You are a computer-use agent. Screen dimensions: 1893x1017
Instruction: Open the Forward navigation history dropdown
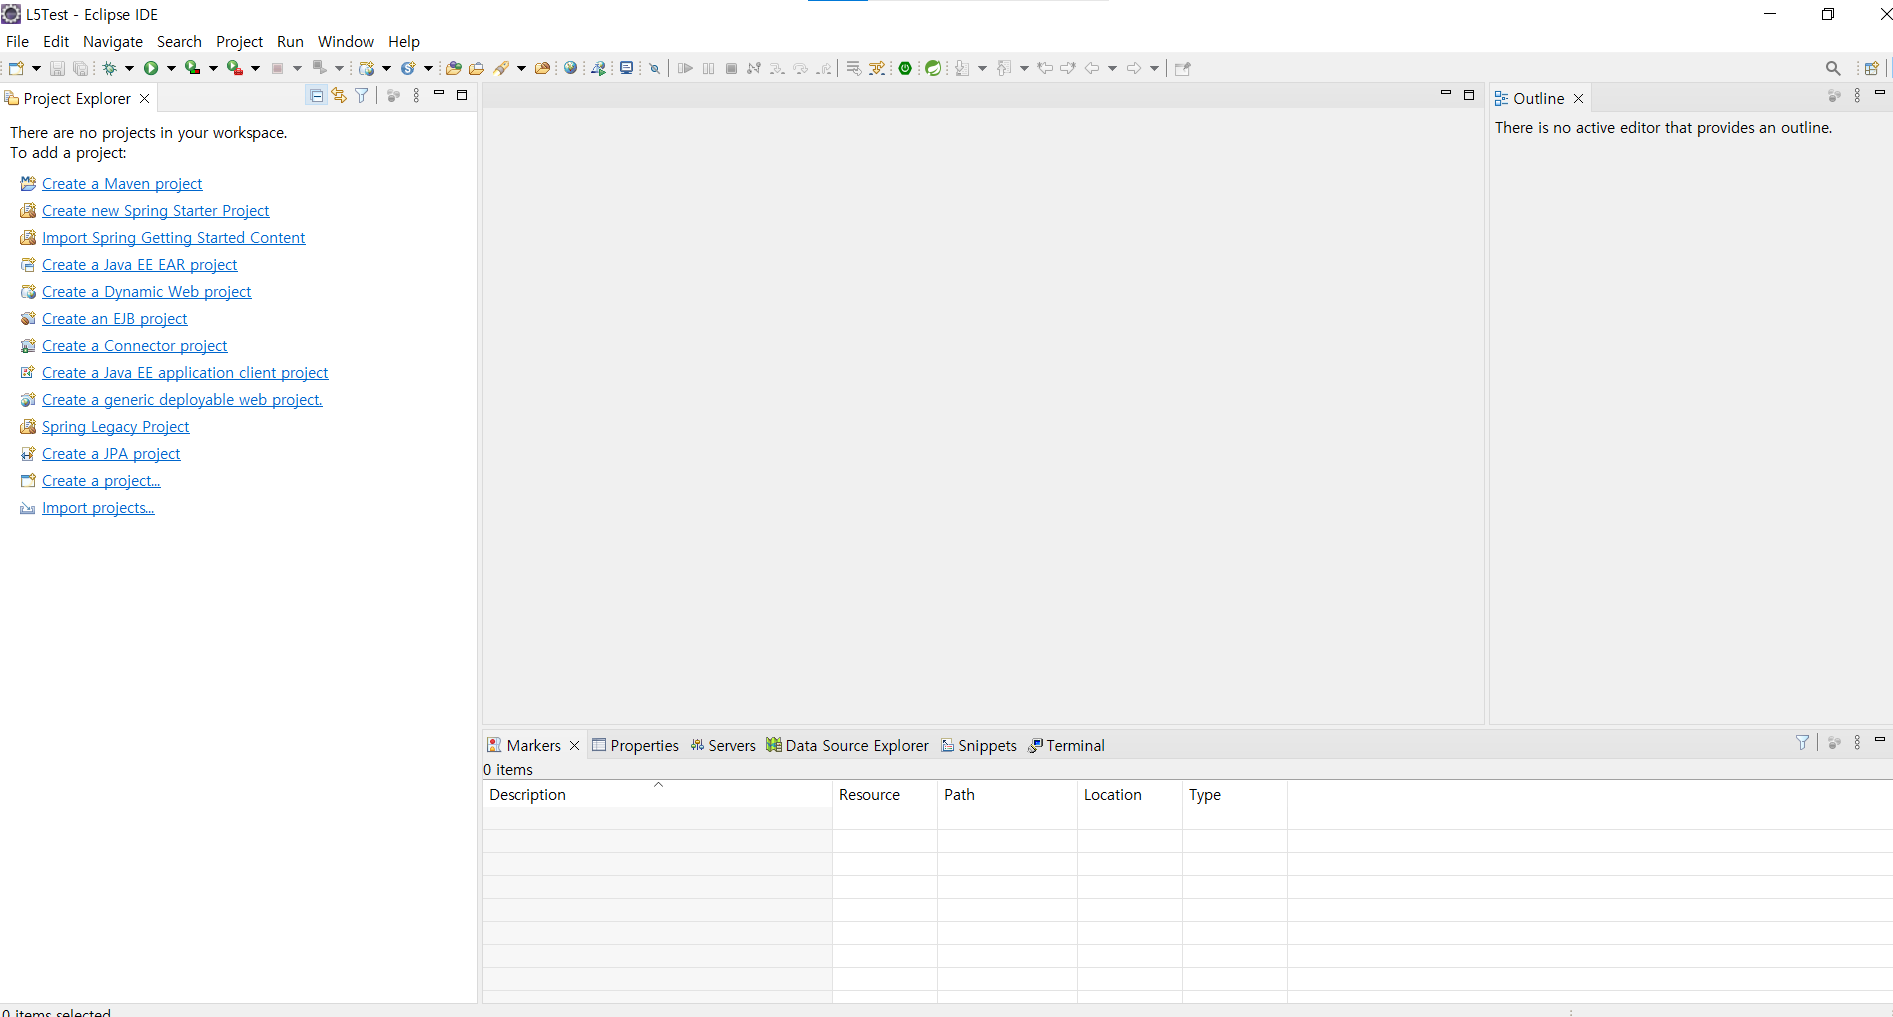(x=1154, y=68)
